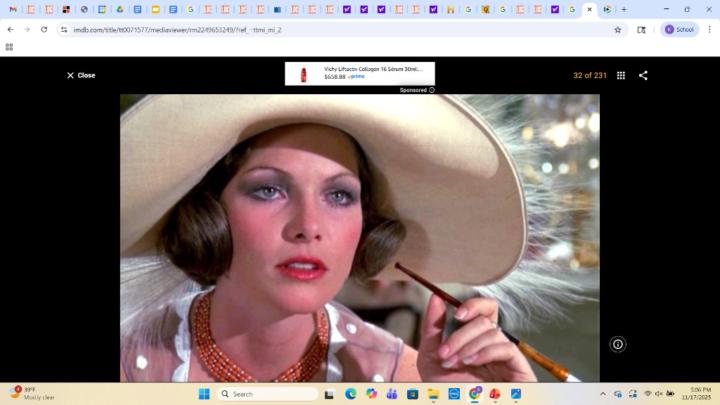Open the Chrome three-dot menu
Image resolution: width=720 pixels, height=405 pixels.
tap(709, 30)
